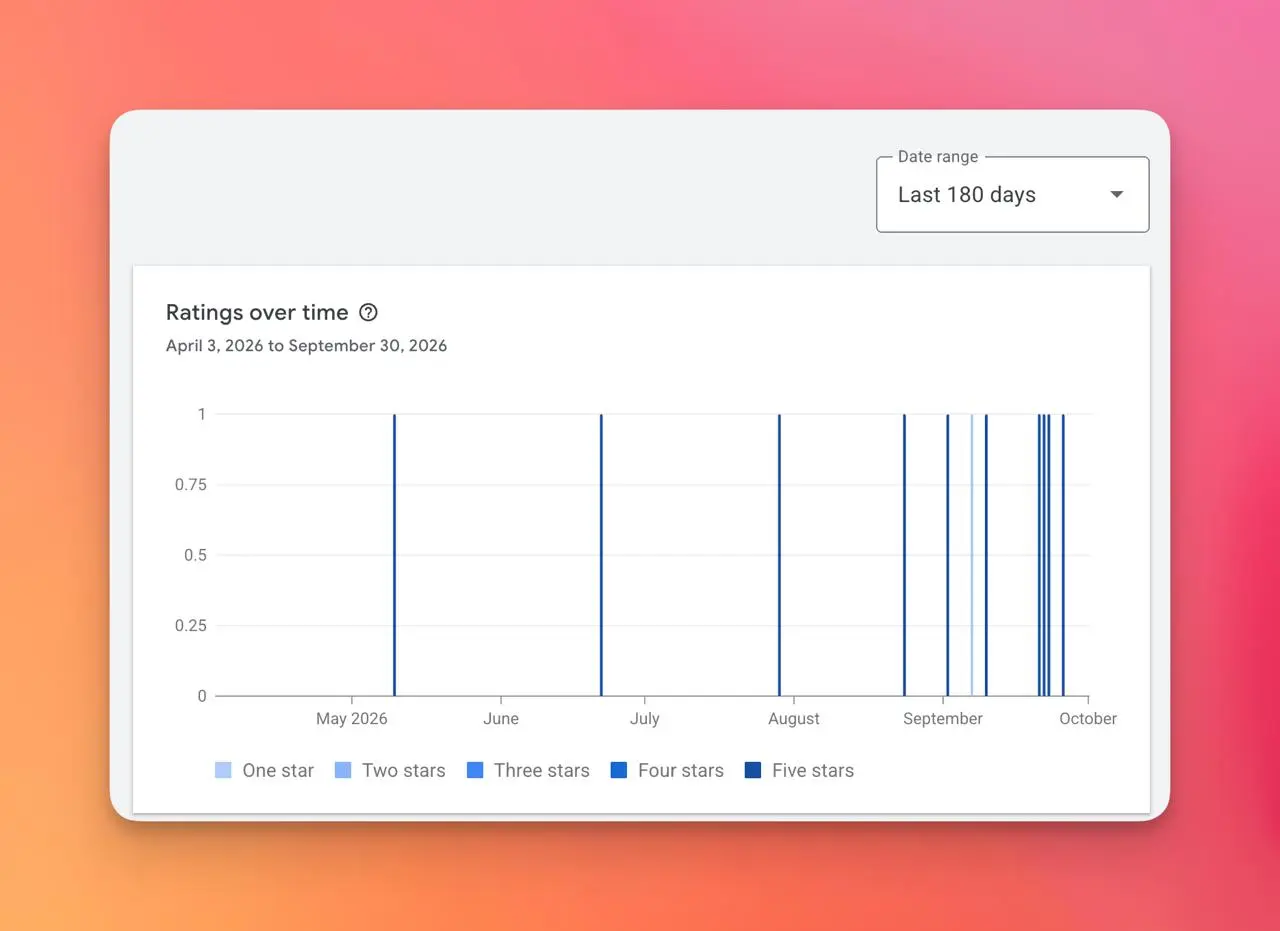The image size is (1280, 931).
Task: Toggle the Five stars legend swatch
Action: tap(753, 770)
